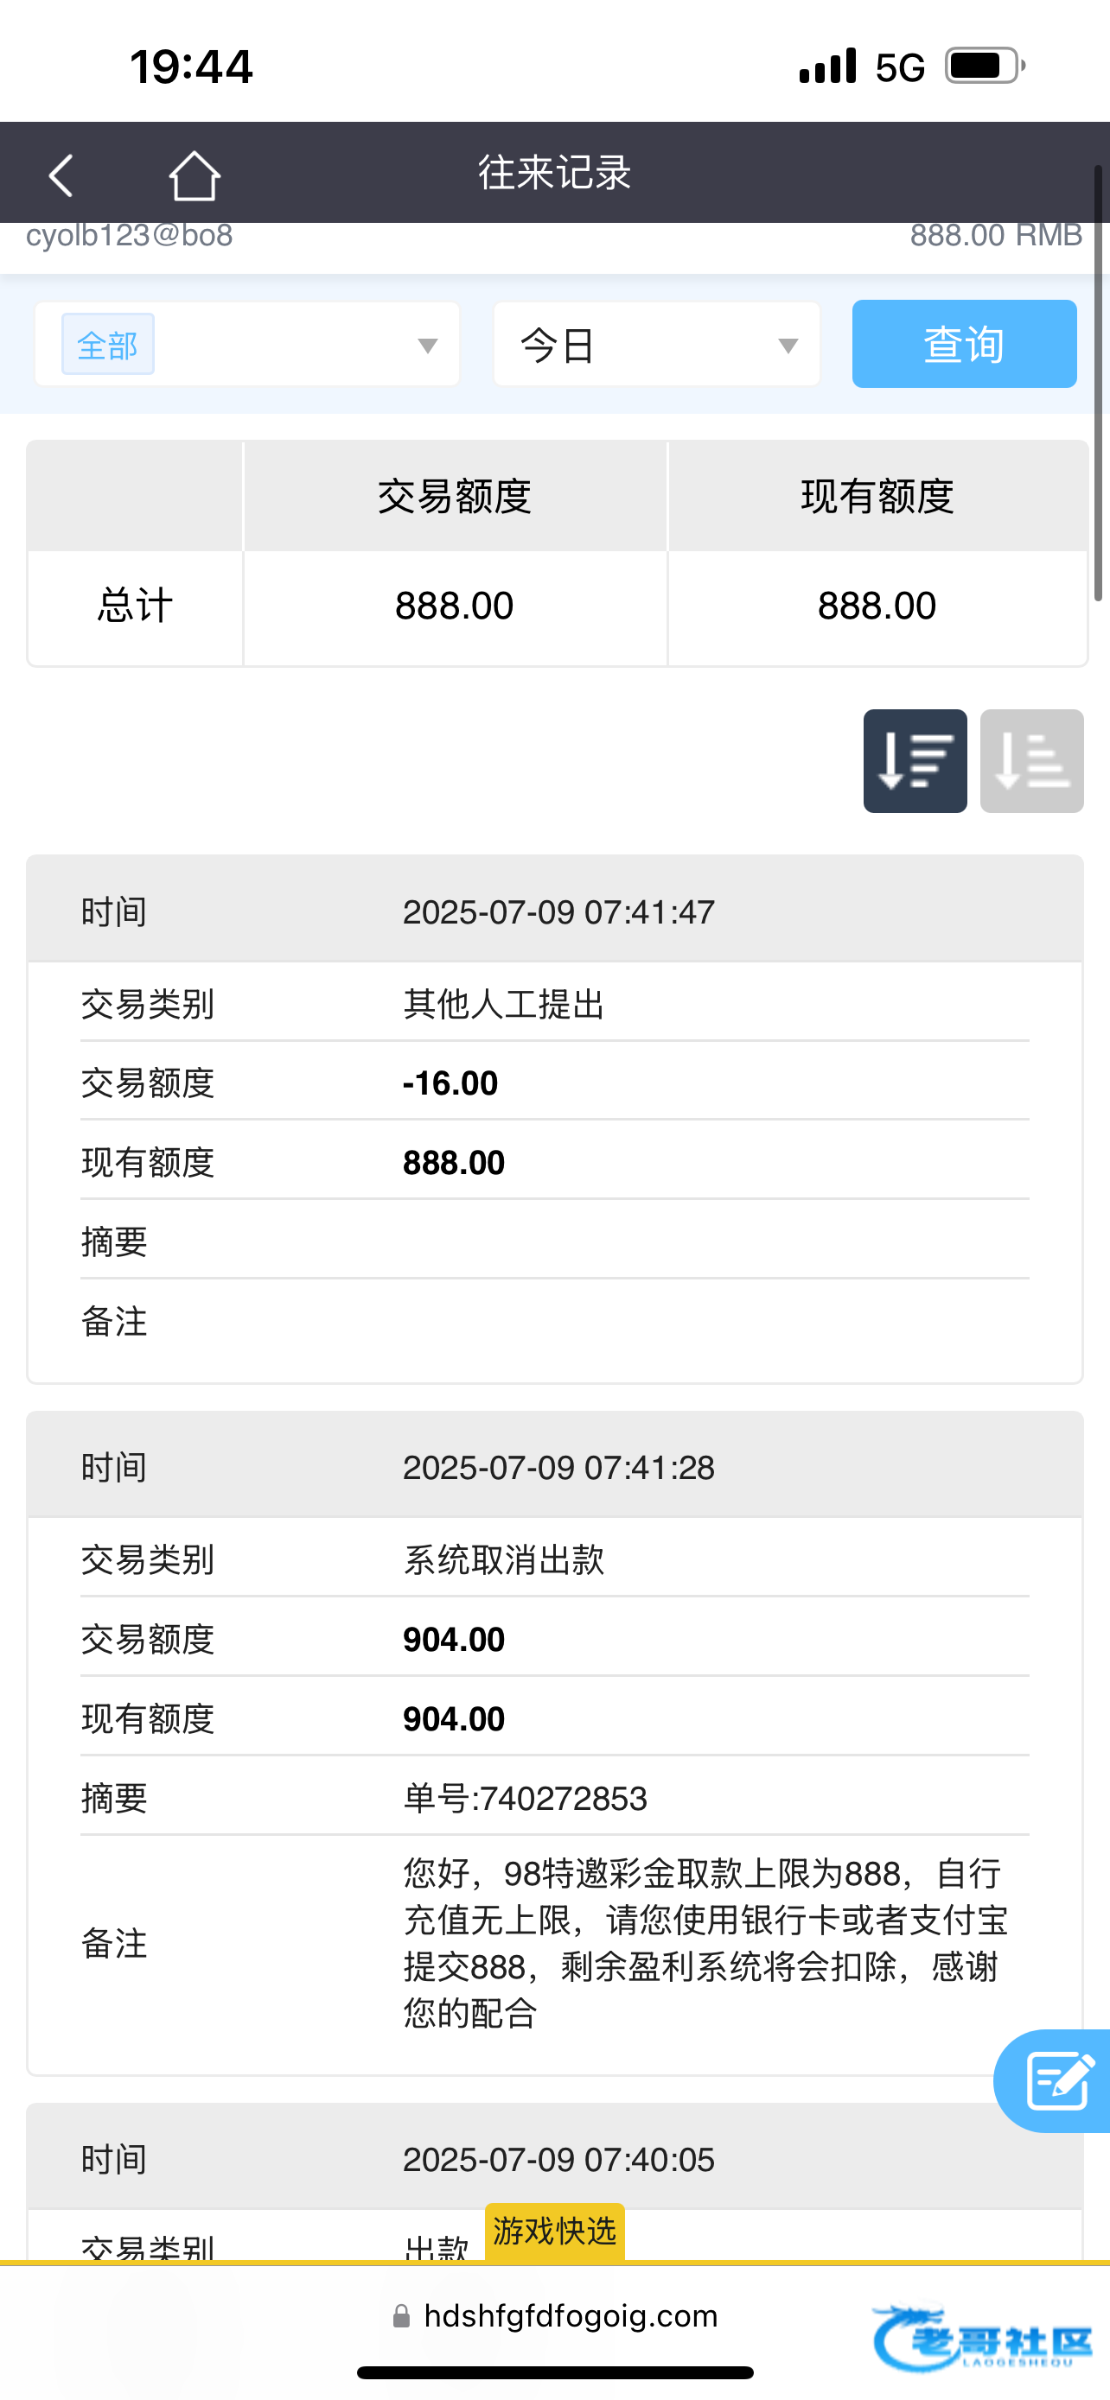The image size is (1110, 2400).
Task: Open the floating edit note button
Action: coord(1056,2081)
